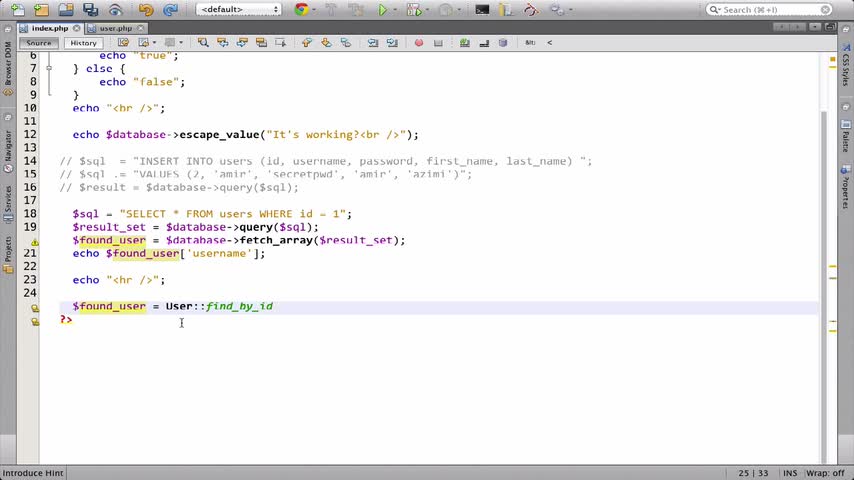Screen dimensions: 854x480
Task: Toggle bookmark on the current line
Action: tap(345, 42)
